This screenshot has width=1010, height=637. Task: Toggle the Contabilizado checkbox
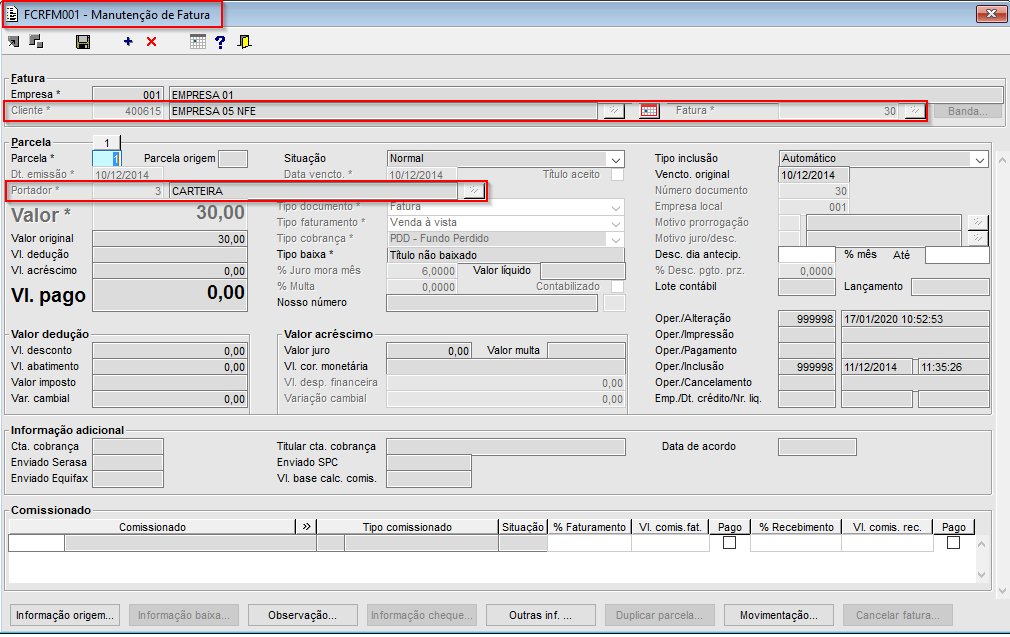[x=617, y=287]
